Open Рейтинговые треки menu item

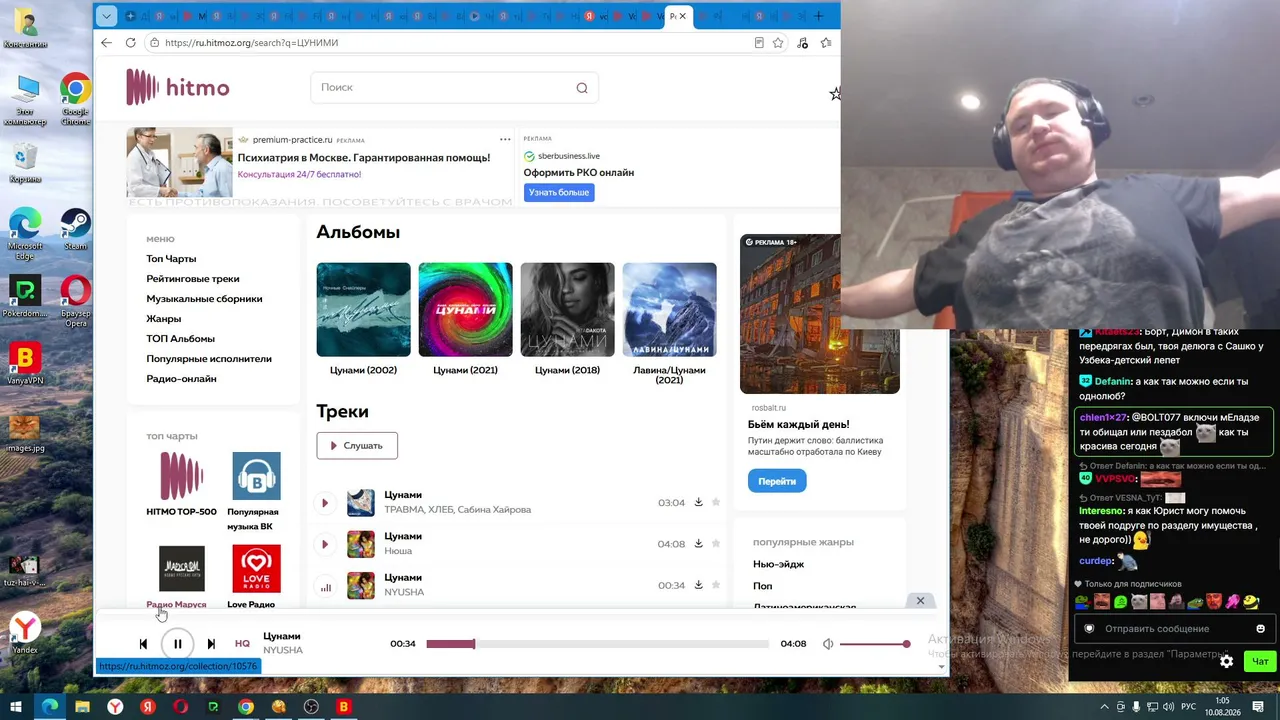pos(193,279)
